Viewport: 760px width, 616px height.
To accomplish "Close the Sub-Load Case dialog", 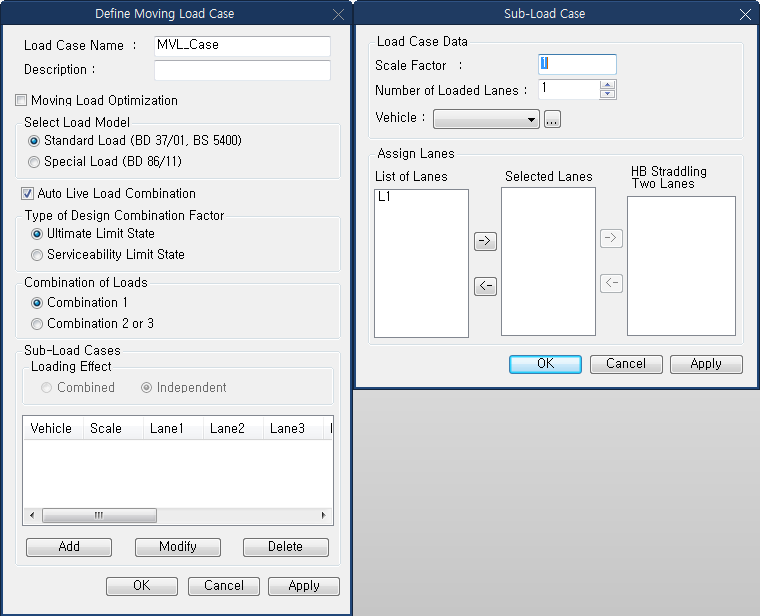I will pos(744,14).
